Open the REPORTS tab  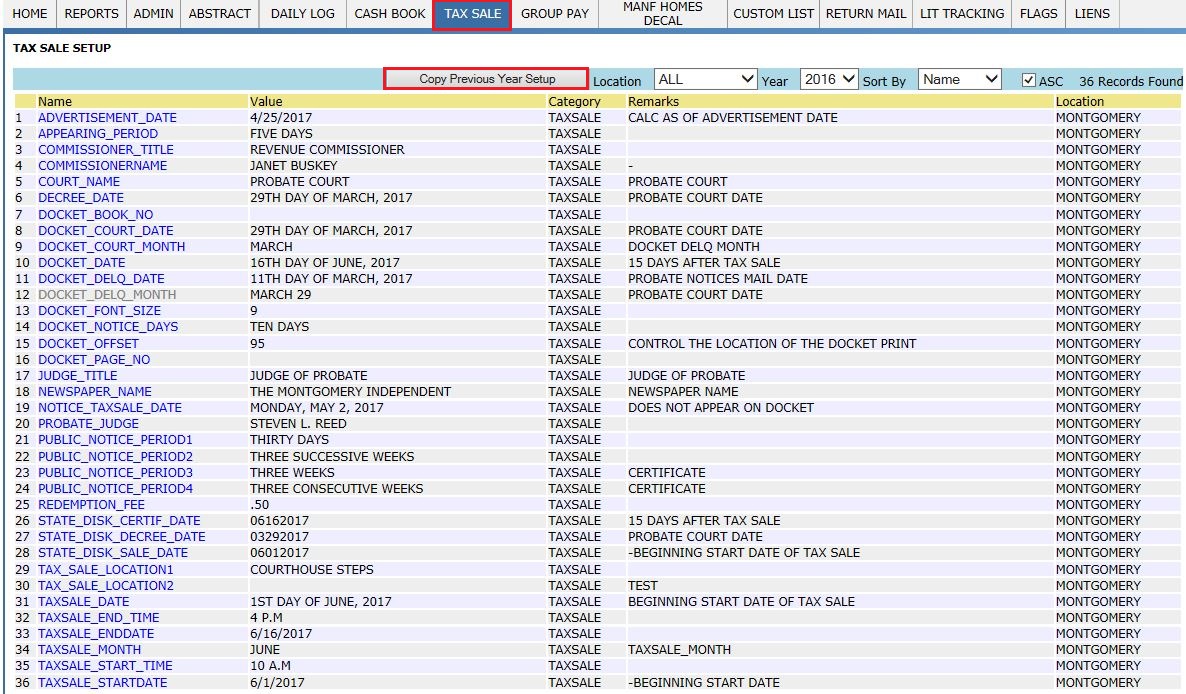coord(91,14)
